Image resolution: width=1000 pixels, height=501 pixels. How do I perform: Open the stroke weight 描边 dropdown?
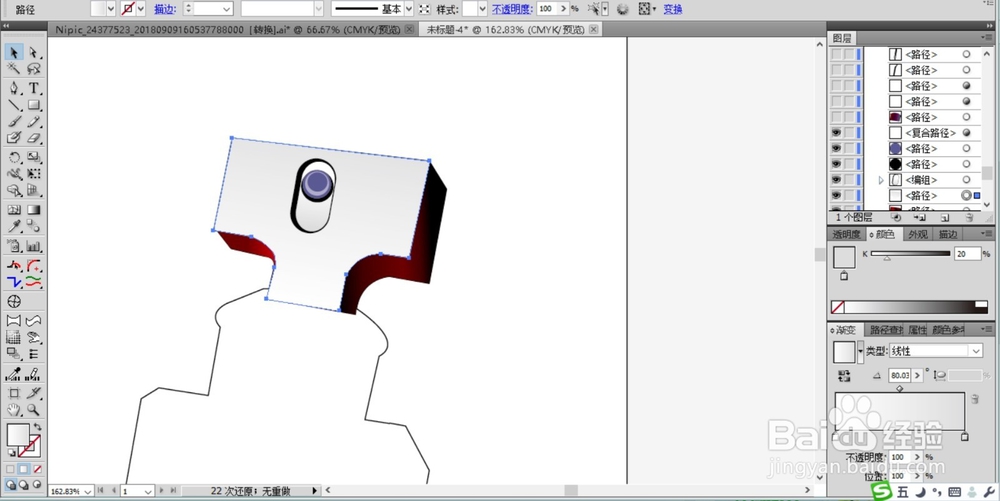(x=227, y=9)
